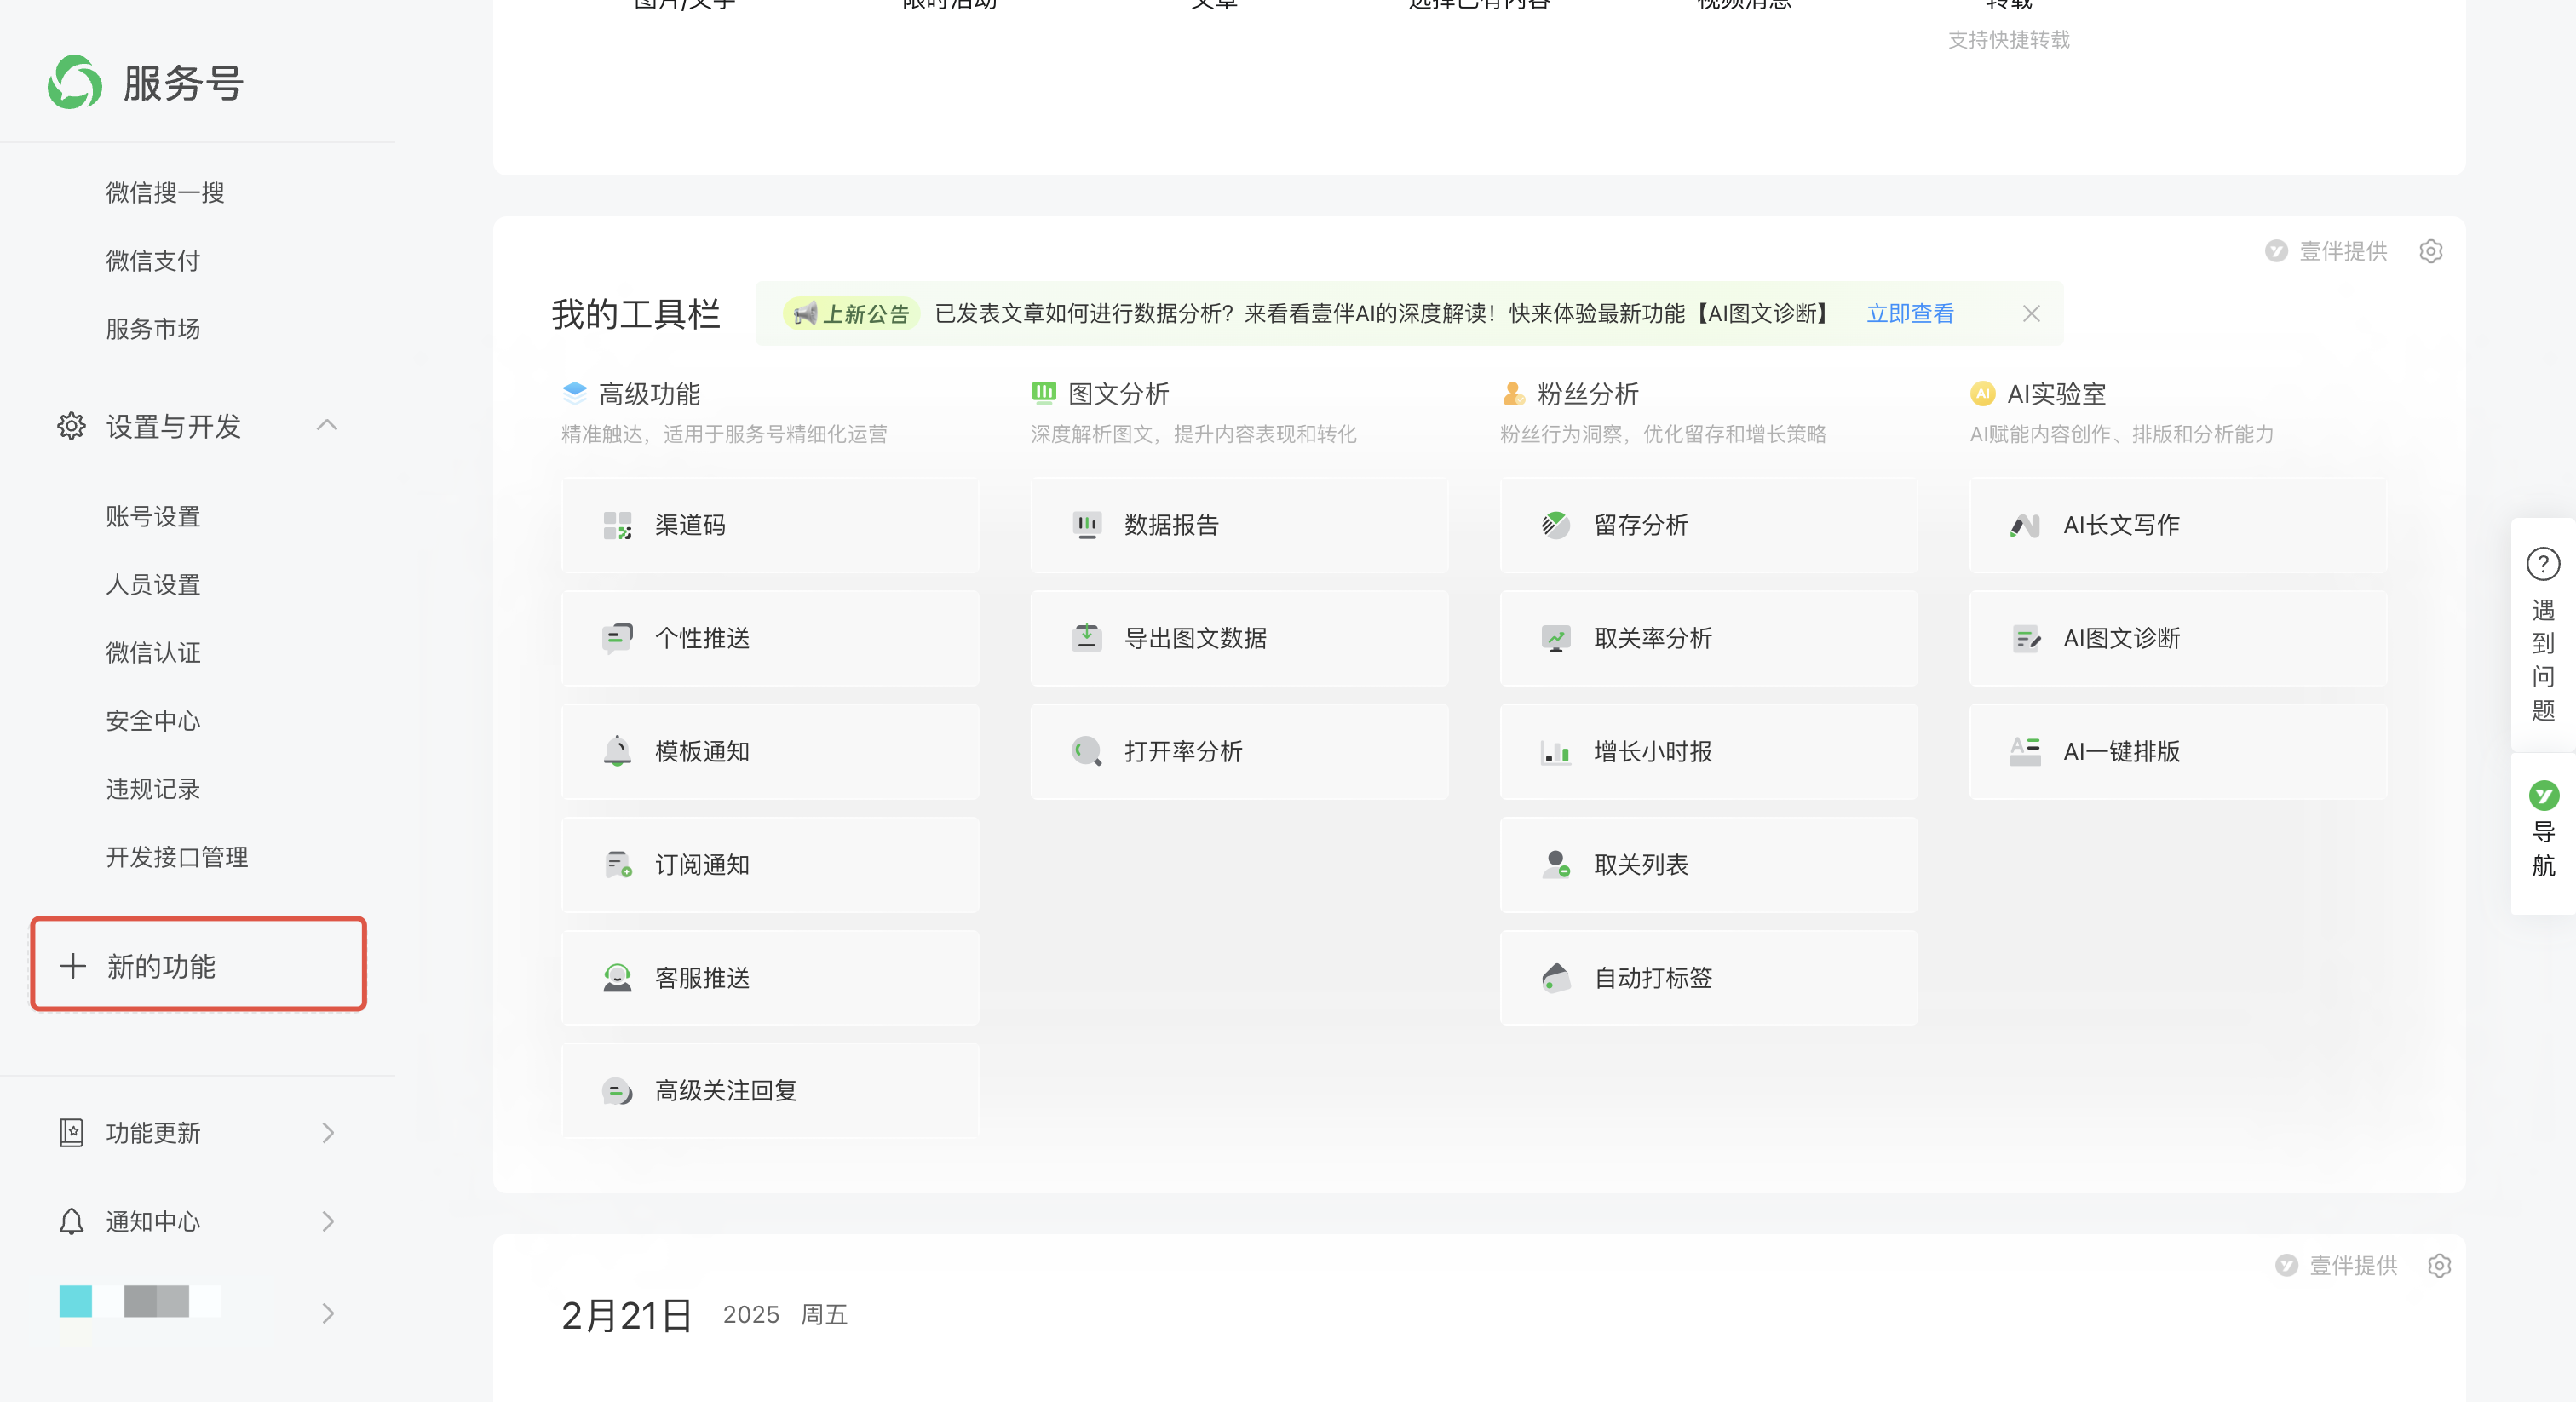2576x1402 pixels.
Task: Click the 图文分析 category header
Action: (x=1118, y=394)
